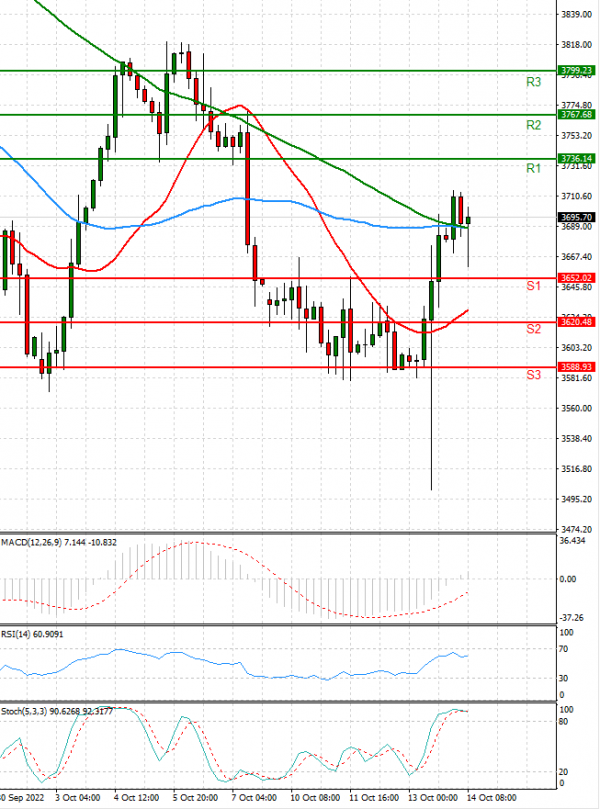Click the MACD 36.434 scale value
This screenshot has width=600, height=809.
[573, 541]
